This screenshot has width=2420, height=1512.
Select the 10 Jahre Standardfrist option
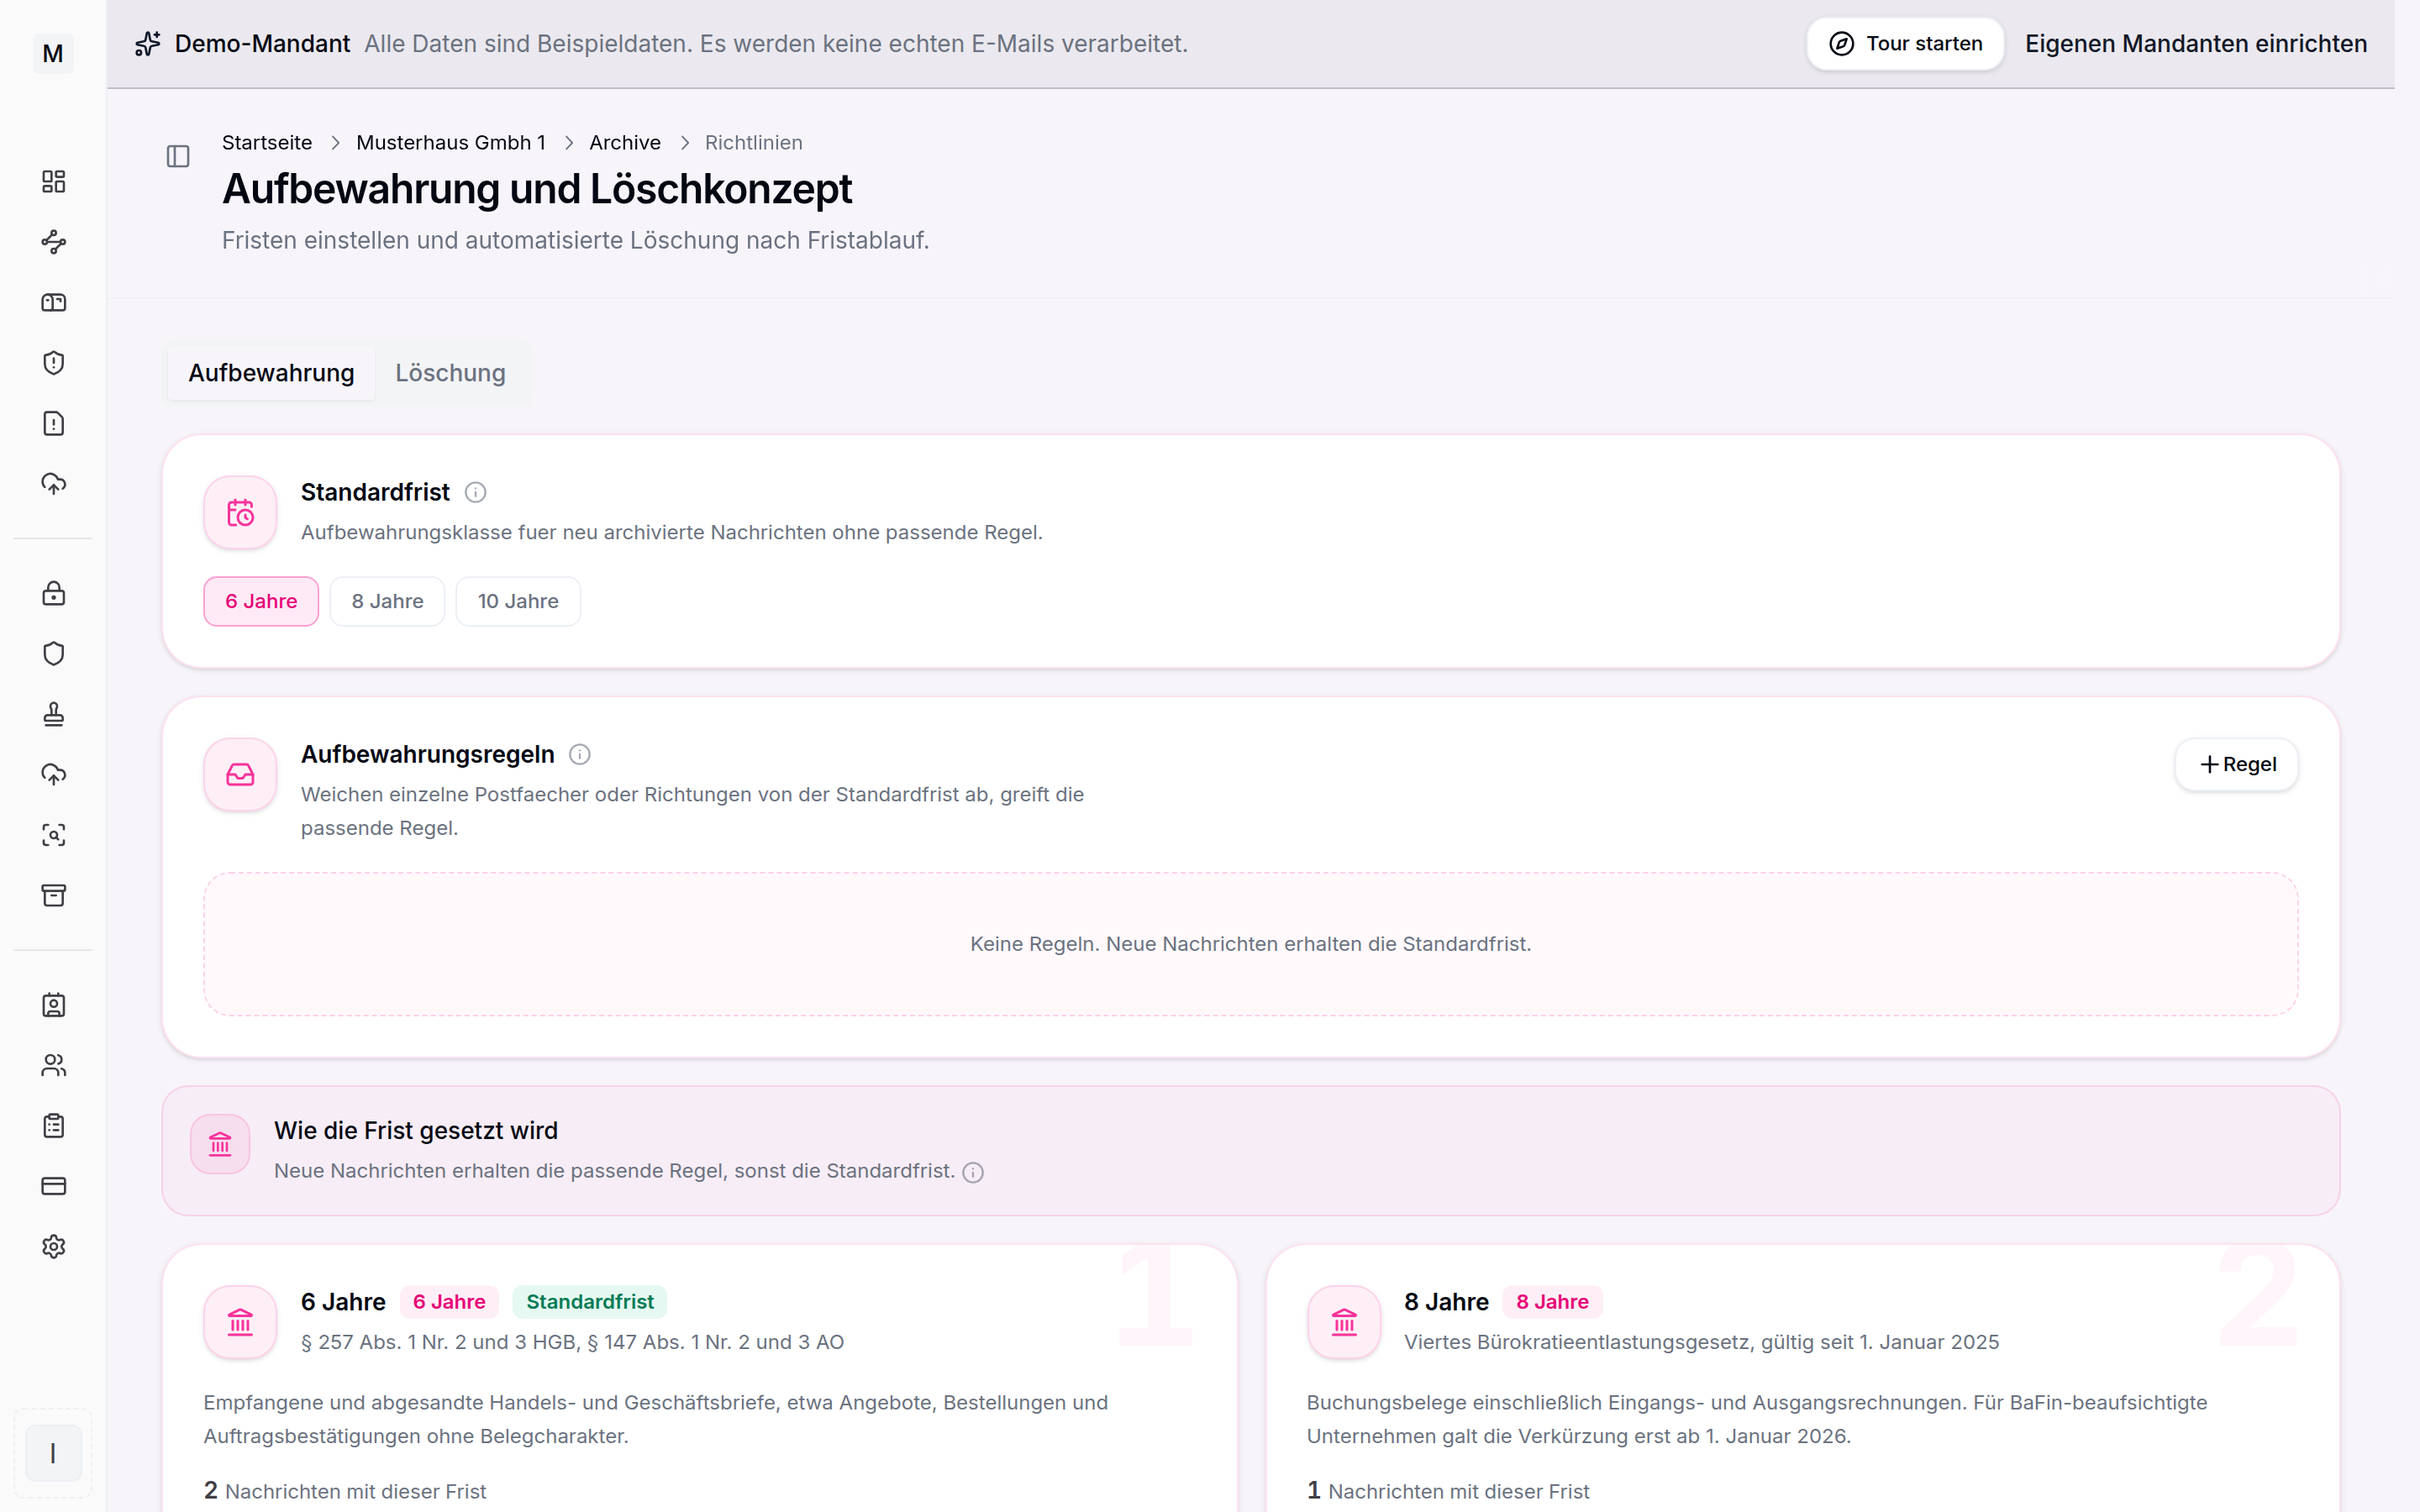(x=518, y=601)
